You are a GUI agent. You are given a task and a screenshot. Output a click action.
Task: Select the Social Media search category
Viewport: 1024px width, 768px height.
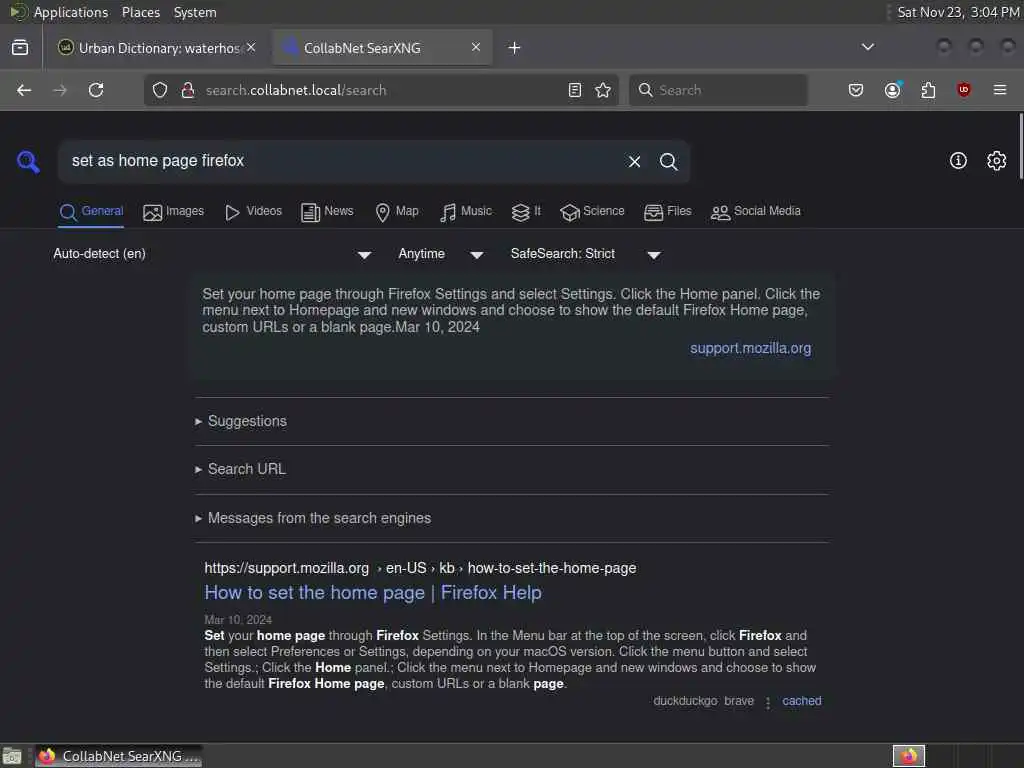(x=756, y=212)
